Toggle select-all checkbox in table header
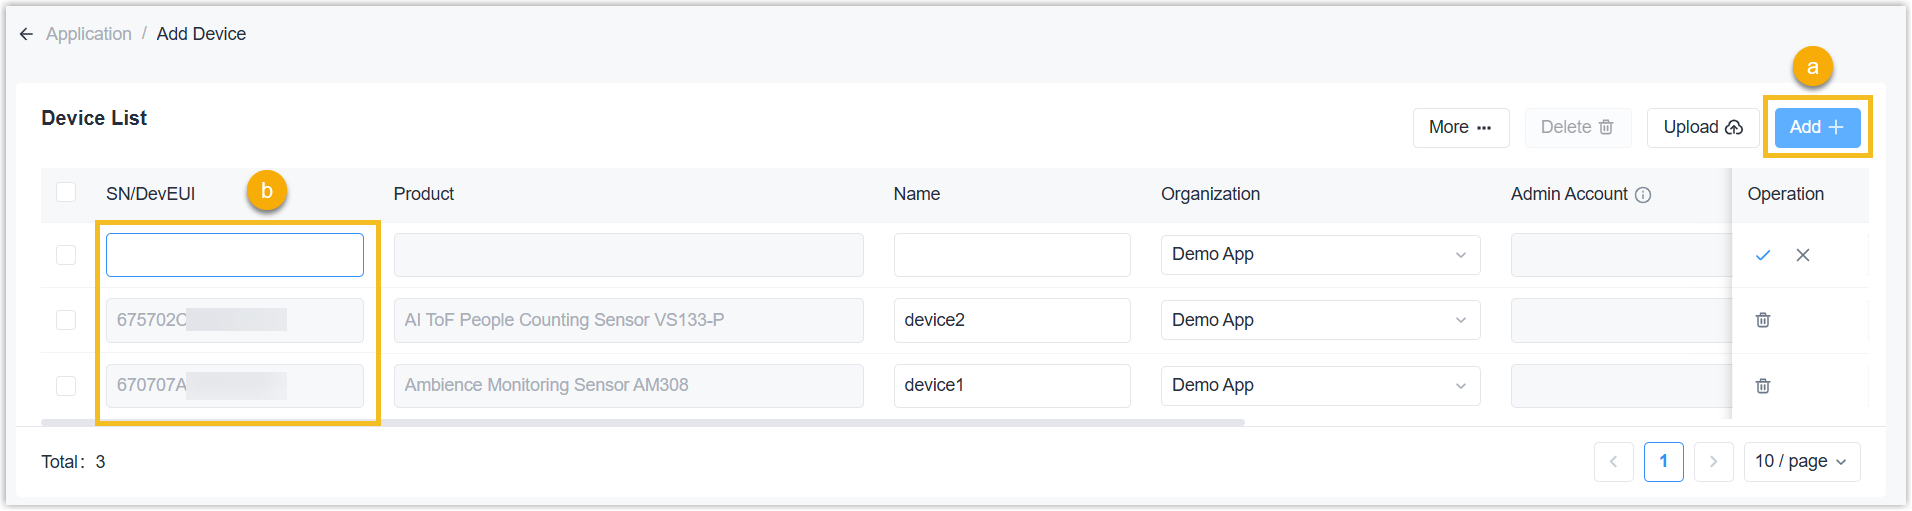This screenshot has width=1912, height=511. tap(66, 192)
